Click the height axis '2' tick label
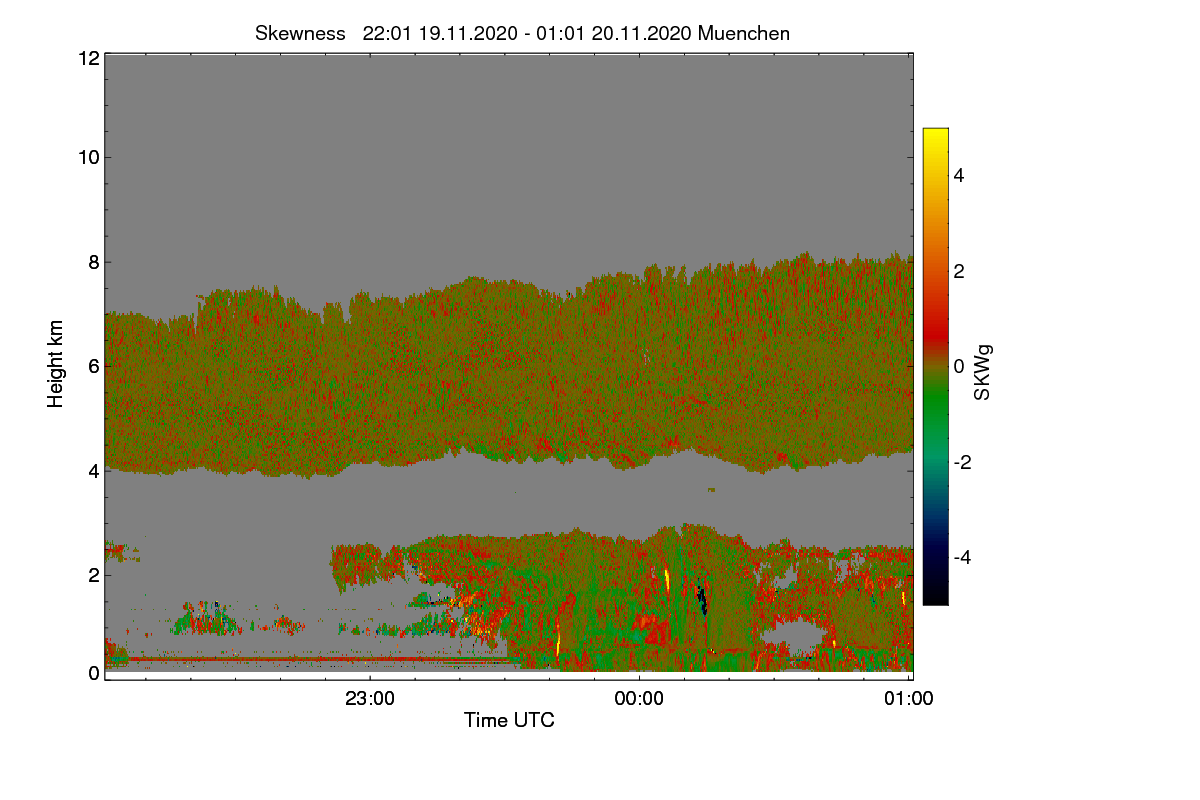Screen dimensions: 1200x800 pos(94,574)
